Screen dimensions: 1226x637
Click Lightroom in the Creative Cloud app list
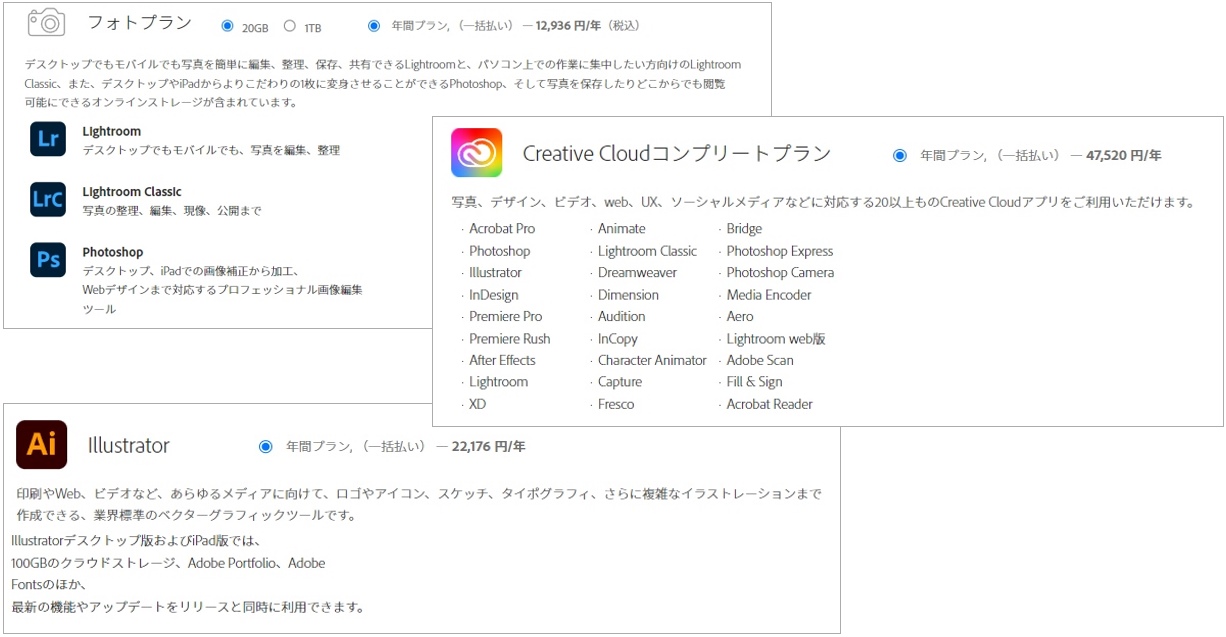tap(499, 382)
